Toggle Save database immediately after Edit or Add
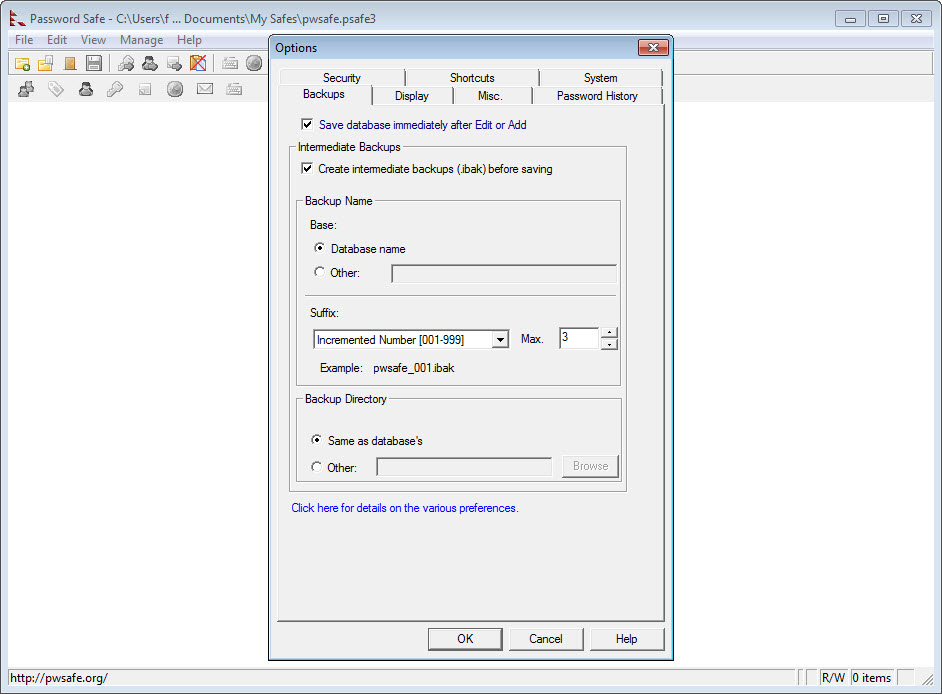Image resolution: width=942 pixels, height=694 pixels. tap(307, 124)
